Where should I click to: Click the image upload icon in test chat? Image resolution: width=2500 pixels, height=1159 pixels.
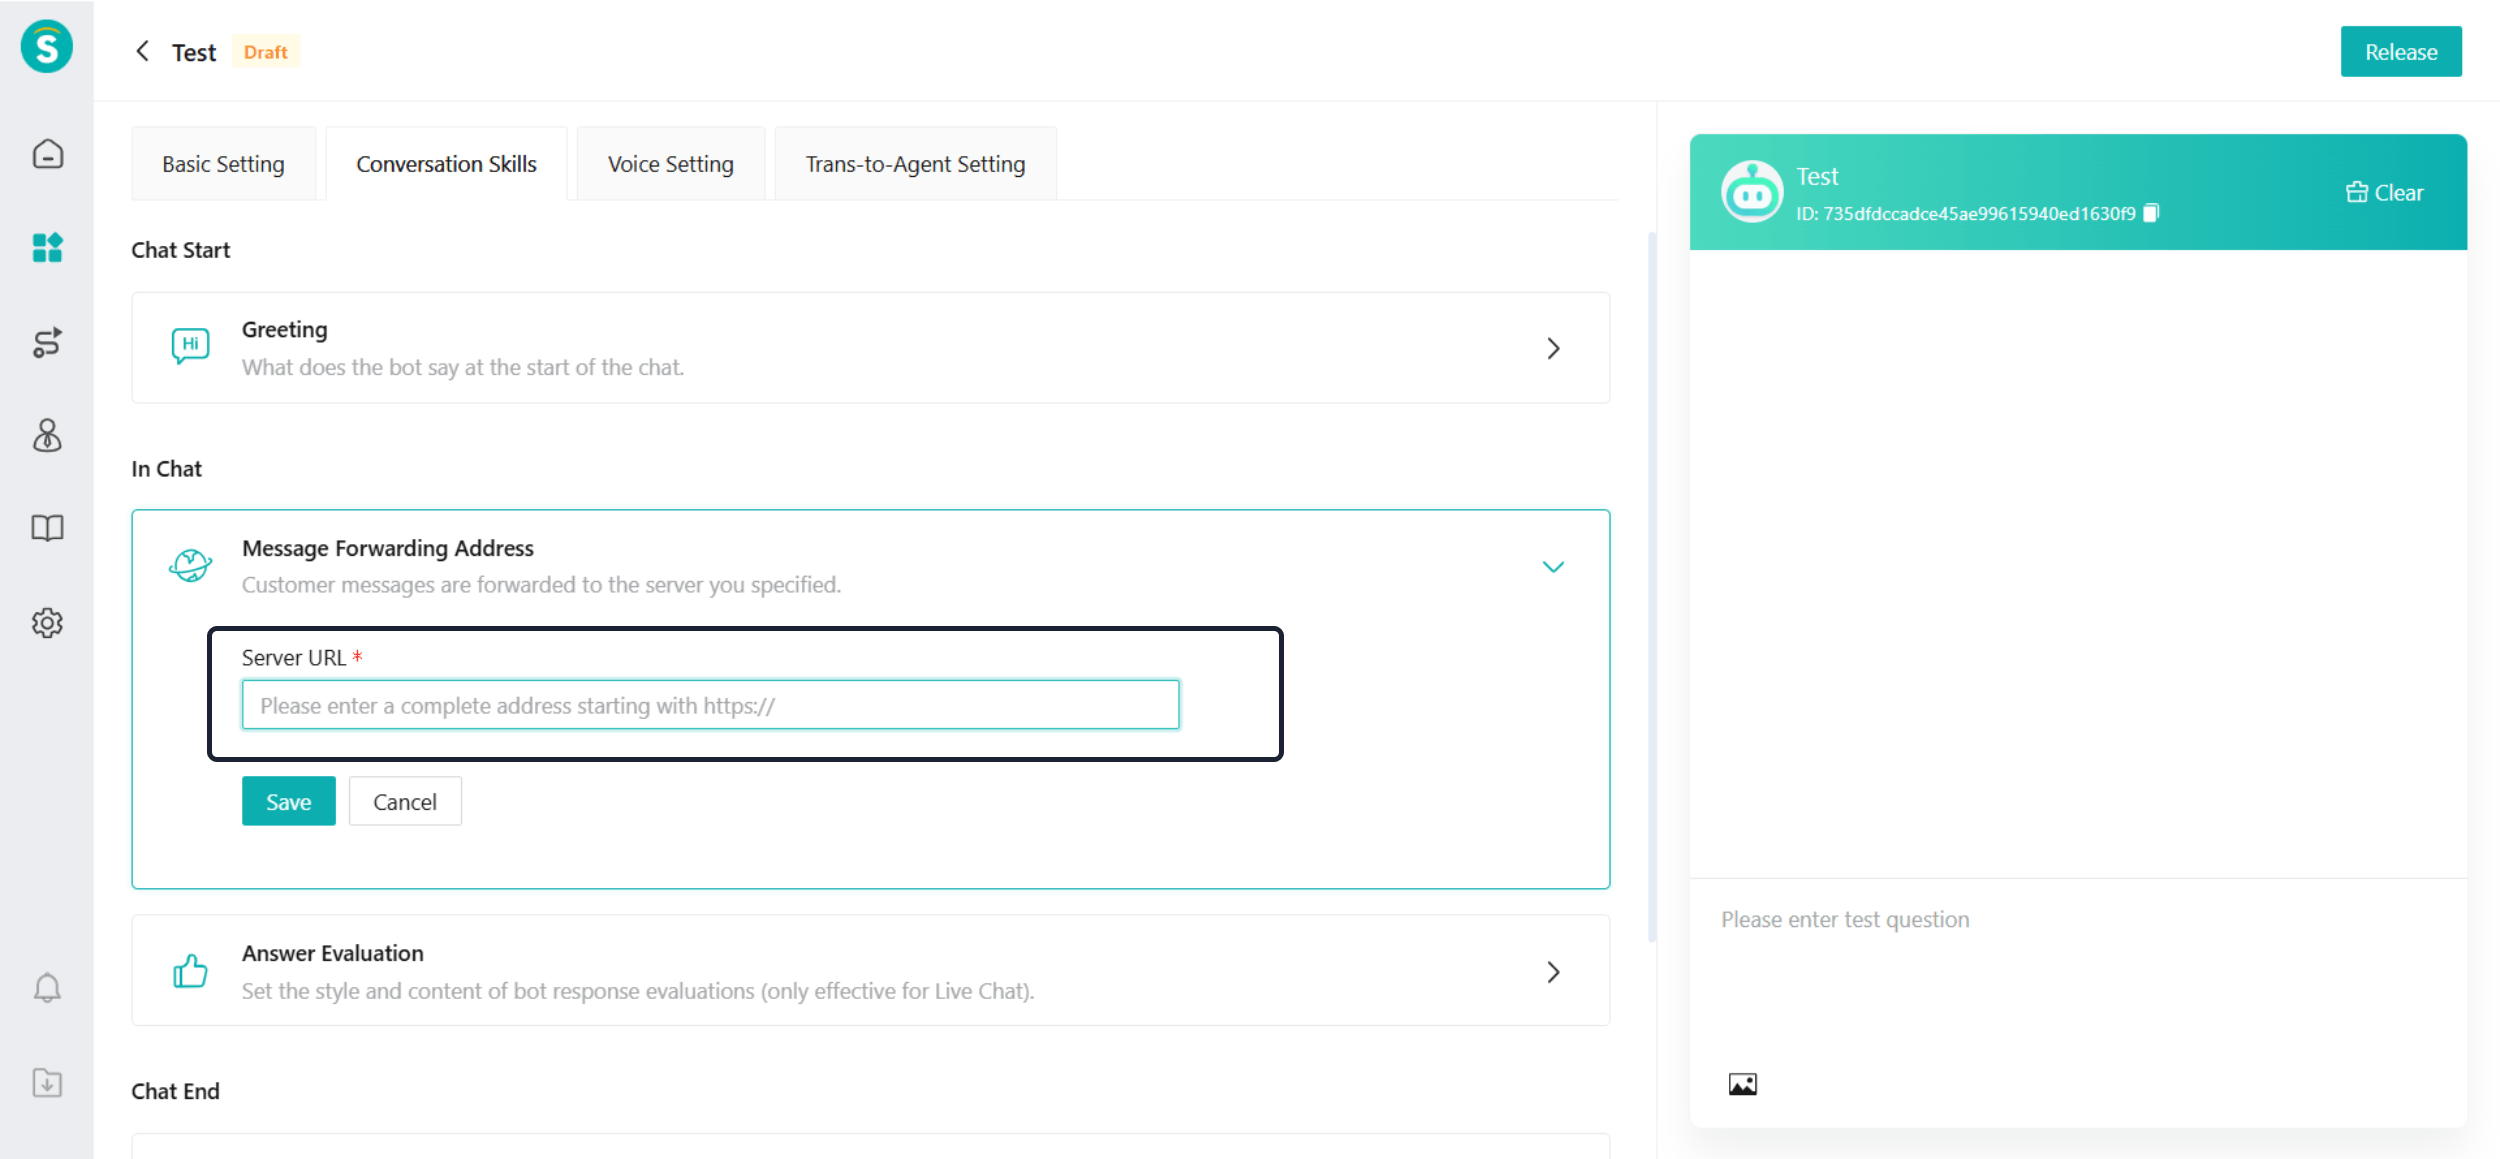1742,1084
